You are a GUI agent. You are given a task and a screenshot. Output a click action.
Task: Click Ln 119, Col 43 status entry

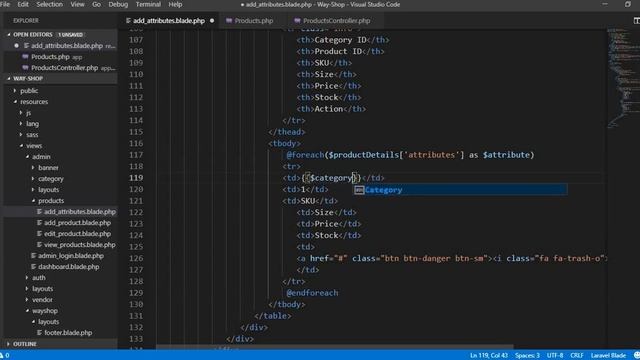point(489,356)
